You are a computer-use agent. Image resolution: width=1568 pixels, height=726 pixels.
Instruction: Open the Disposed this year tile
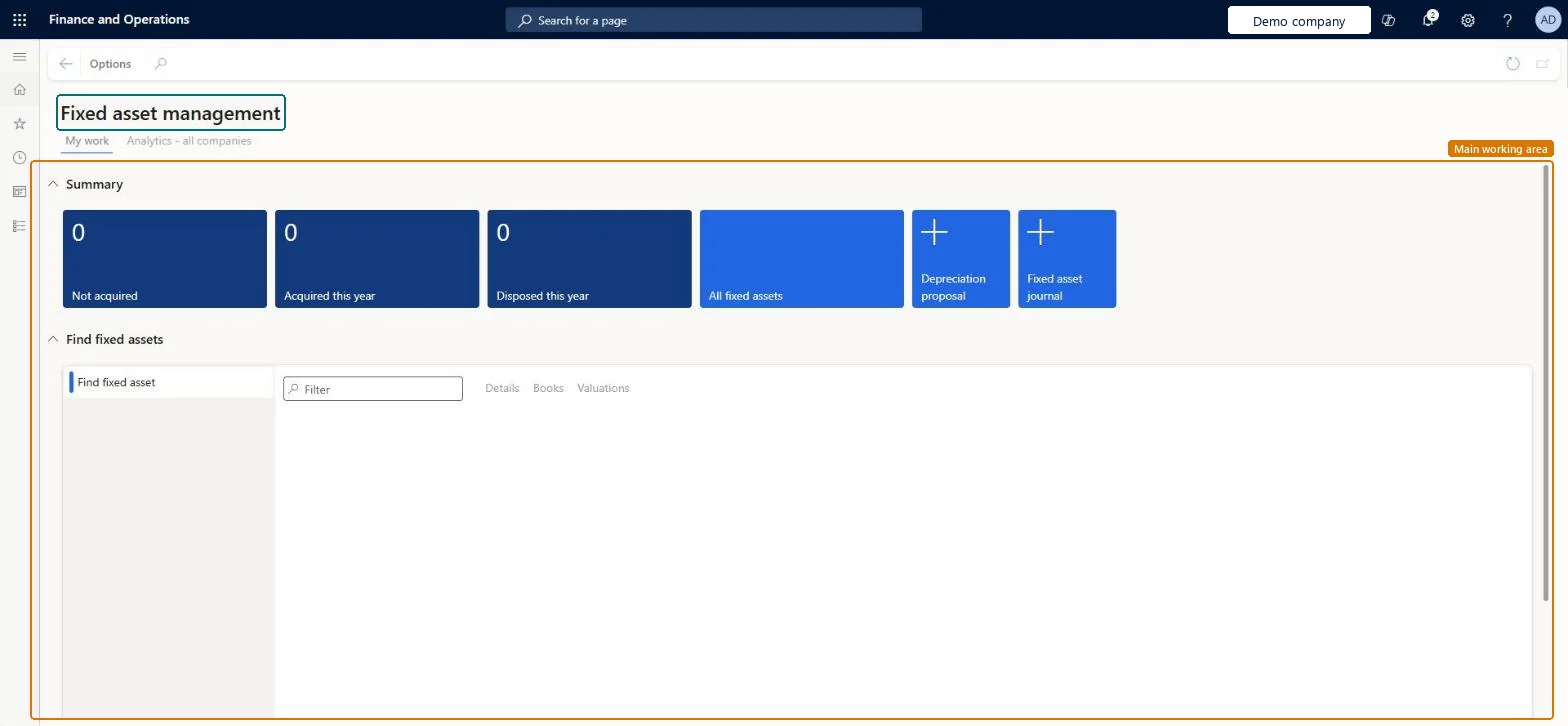tap(589, 259)
